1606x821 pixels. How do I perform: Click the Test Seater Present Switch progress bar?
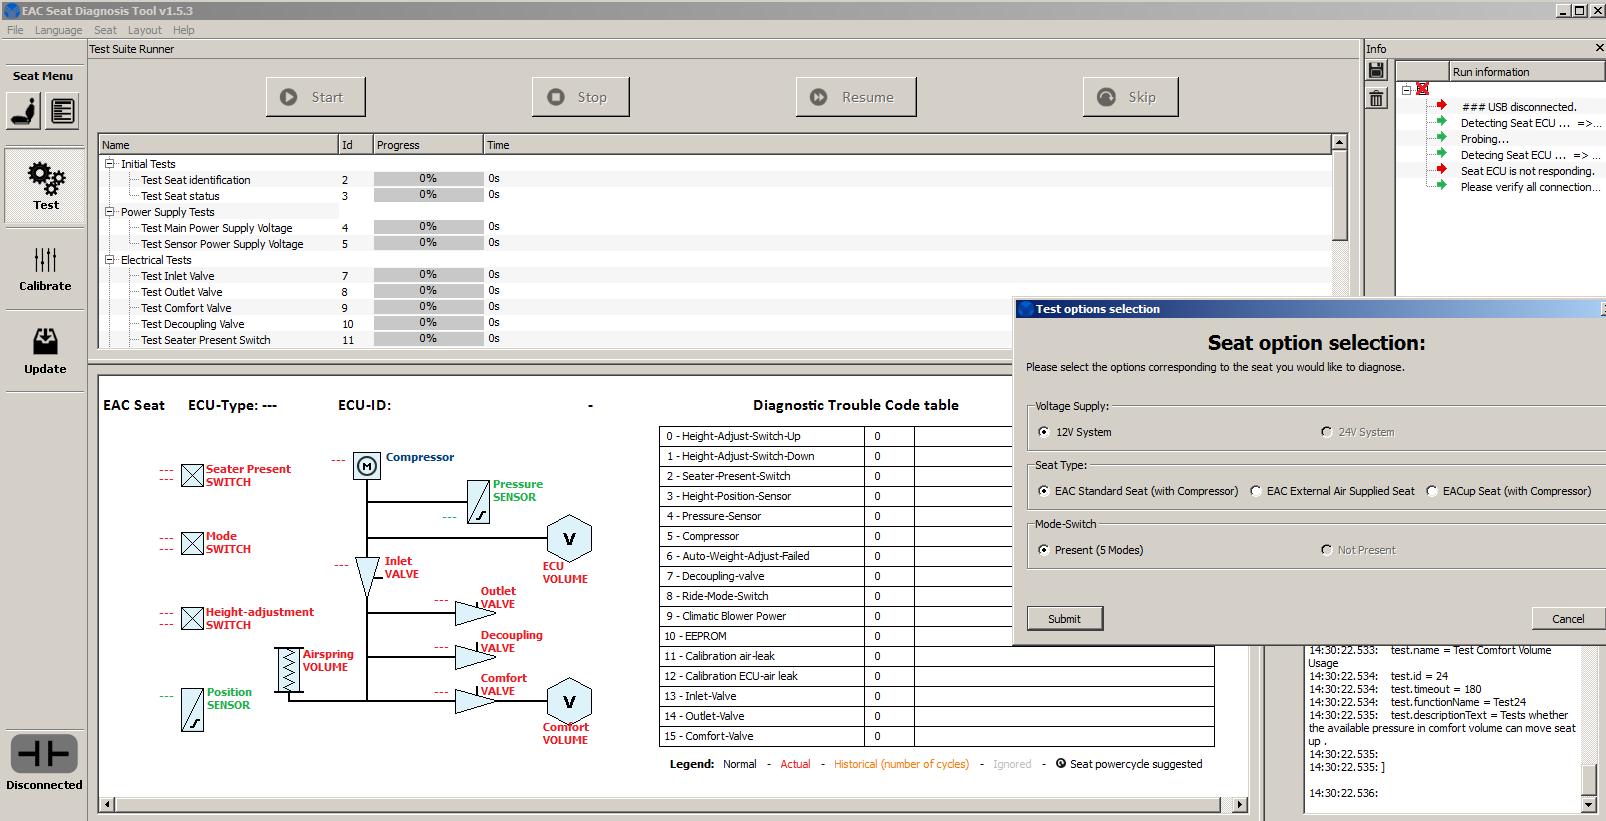tap(428, 339)
